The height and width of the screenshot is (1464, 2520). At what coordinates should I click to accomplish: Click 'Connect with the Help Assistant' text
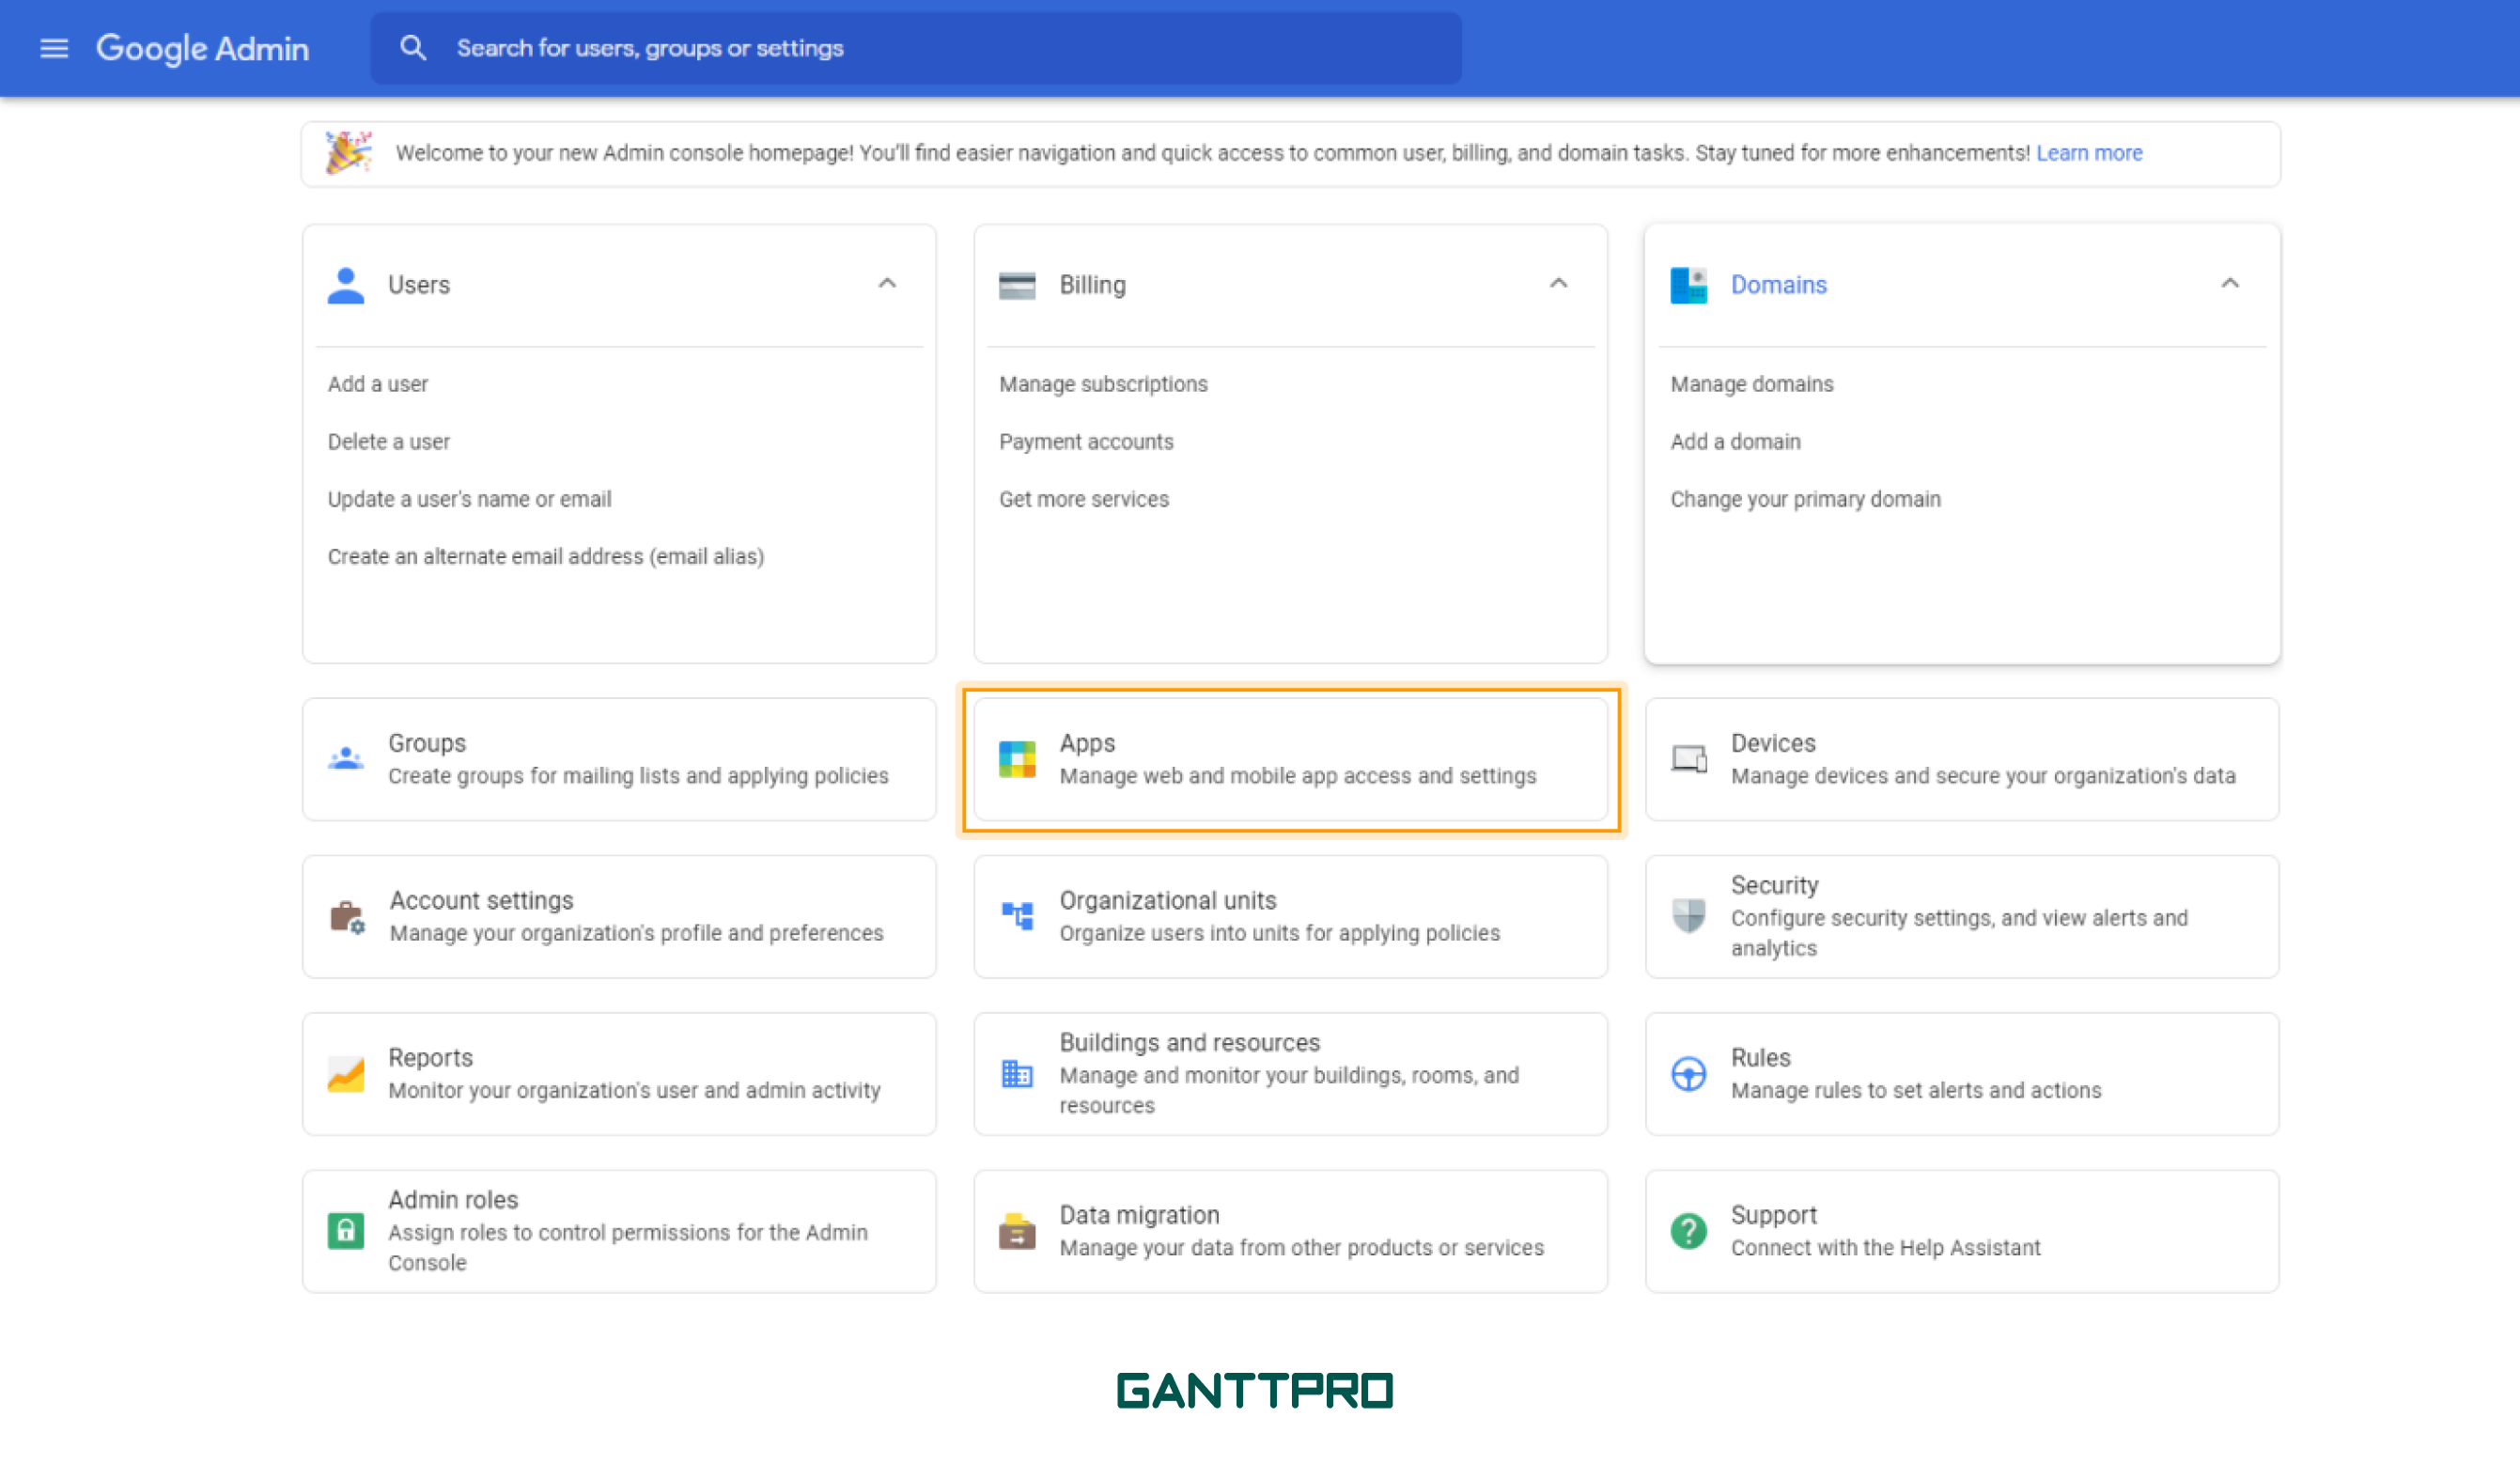click(x=1886, y=1248)
